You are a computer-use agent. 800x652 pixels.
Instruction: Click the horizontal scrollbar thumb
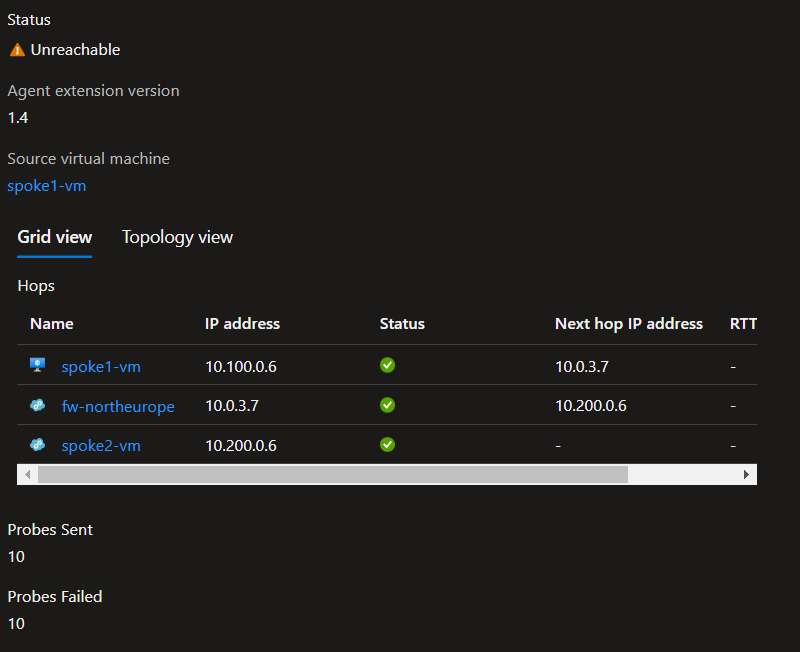(332, 474)
